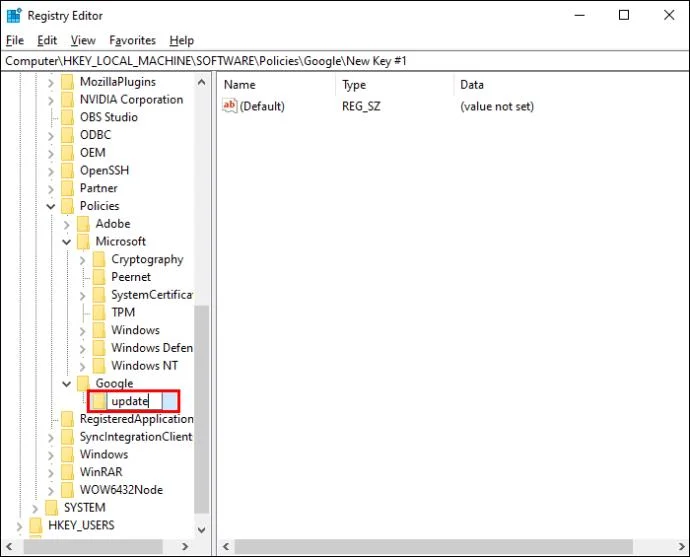This screenshot has height=557, width=690.
Task: Select the Cryptography folder icon
Action: 99,259
